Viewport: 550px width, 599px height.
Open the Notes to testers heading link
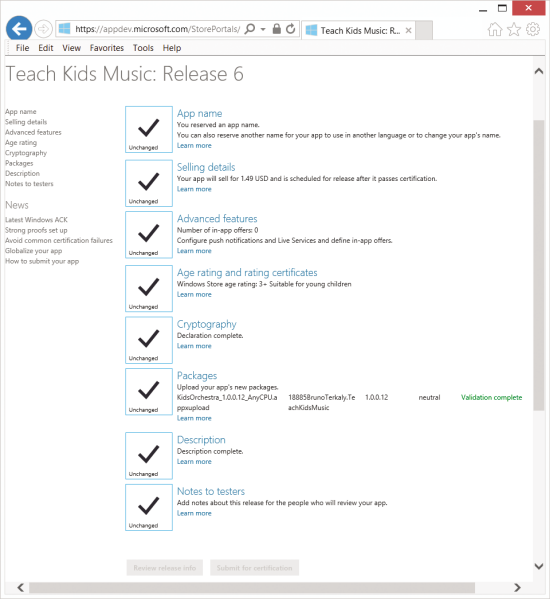[x=211, y=492]
